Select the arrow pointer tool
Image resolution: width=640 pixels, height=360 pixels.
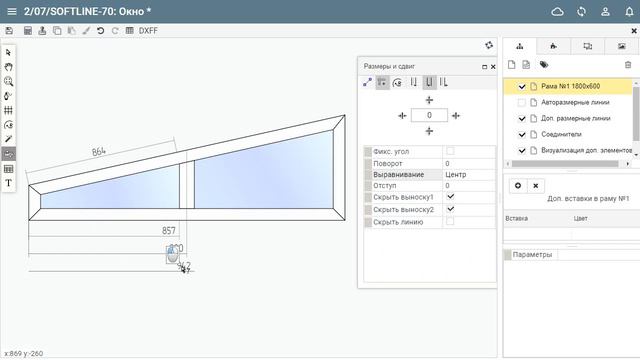(9, 53)
